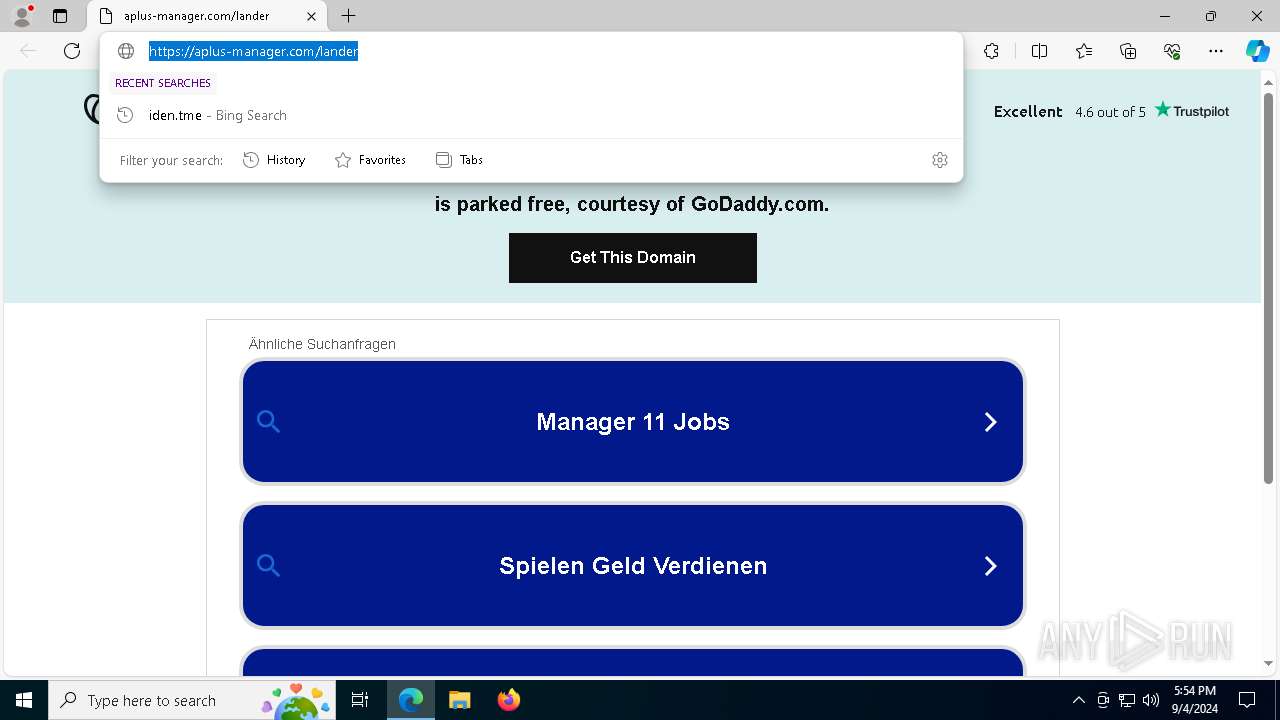Open the Extensions puzzle icon

[x=991, y=51]
